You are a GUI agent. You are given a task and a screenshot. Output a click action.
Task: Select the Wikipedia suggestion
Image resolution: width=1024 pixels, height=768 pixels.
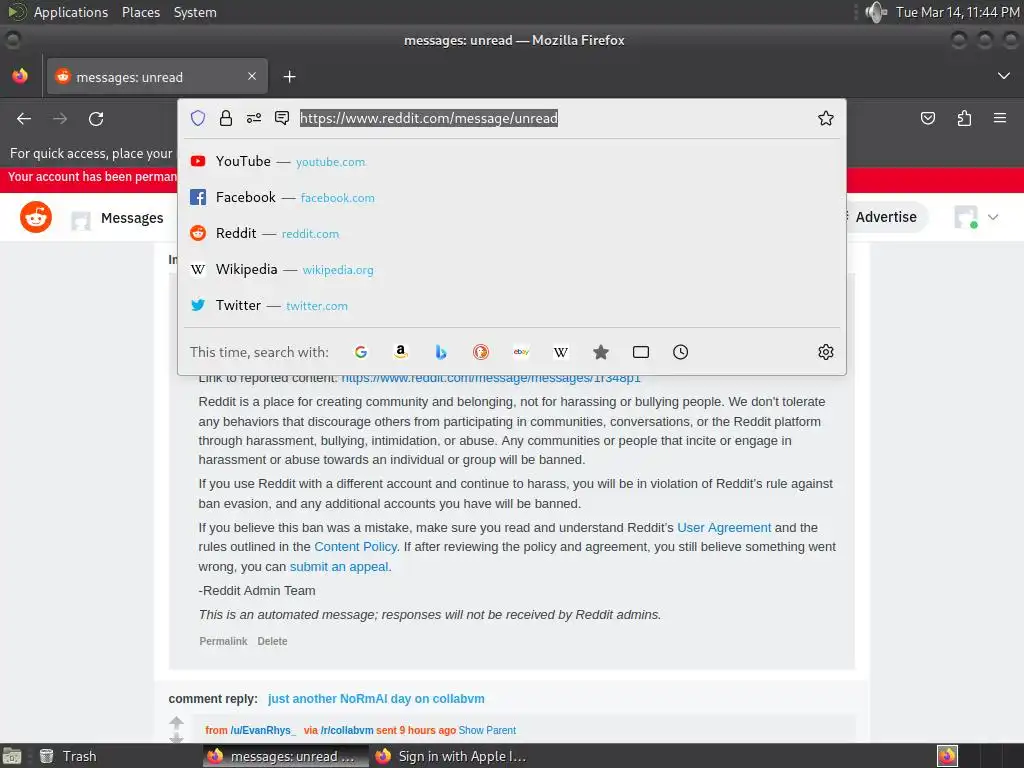coord(511,269)
